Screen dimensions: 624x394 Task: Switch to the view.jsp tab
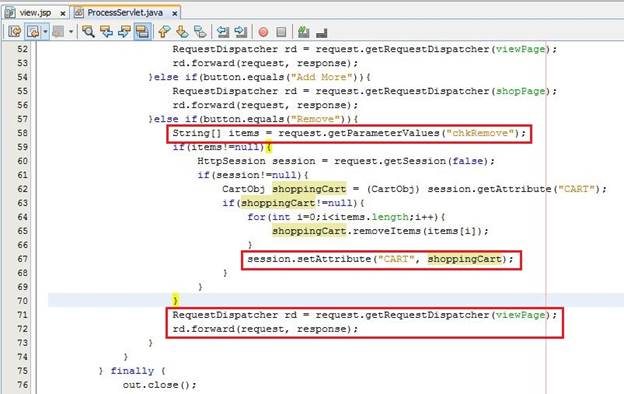point(35,13)
